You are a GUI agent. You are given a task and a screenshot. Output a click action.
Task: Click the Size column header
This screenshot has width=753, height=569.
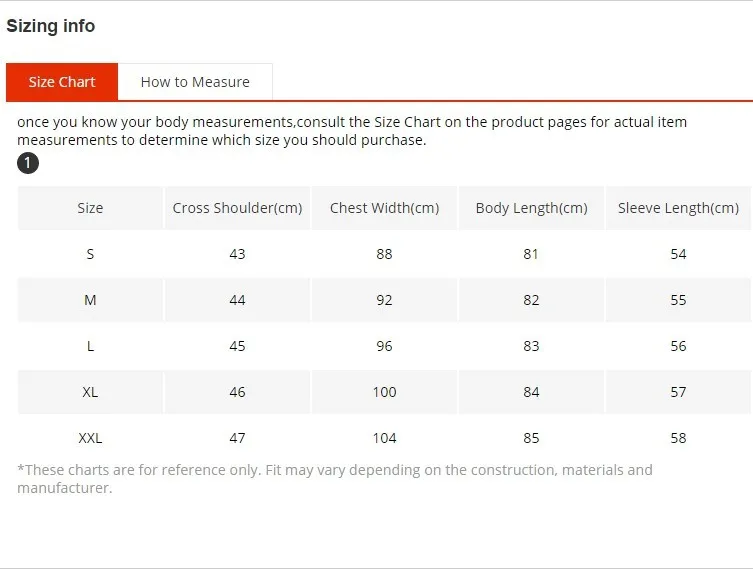[90, 208]
